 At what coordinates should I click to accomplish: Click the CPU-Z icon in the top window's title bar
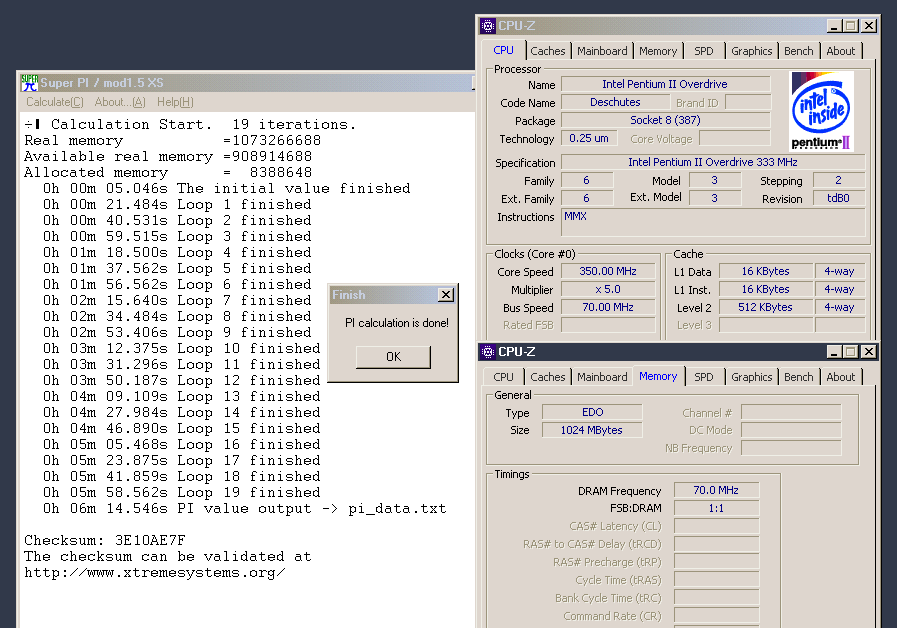[487, 26]
